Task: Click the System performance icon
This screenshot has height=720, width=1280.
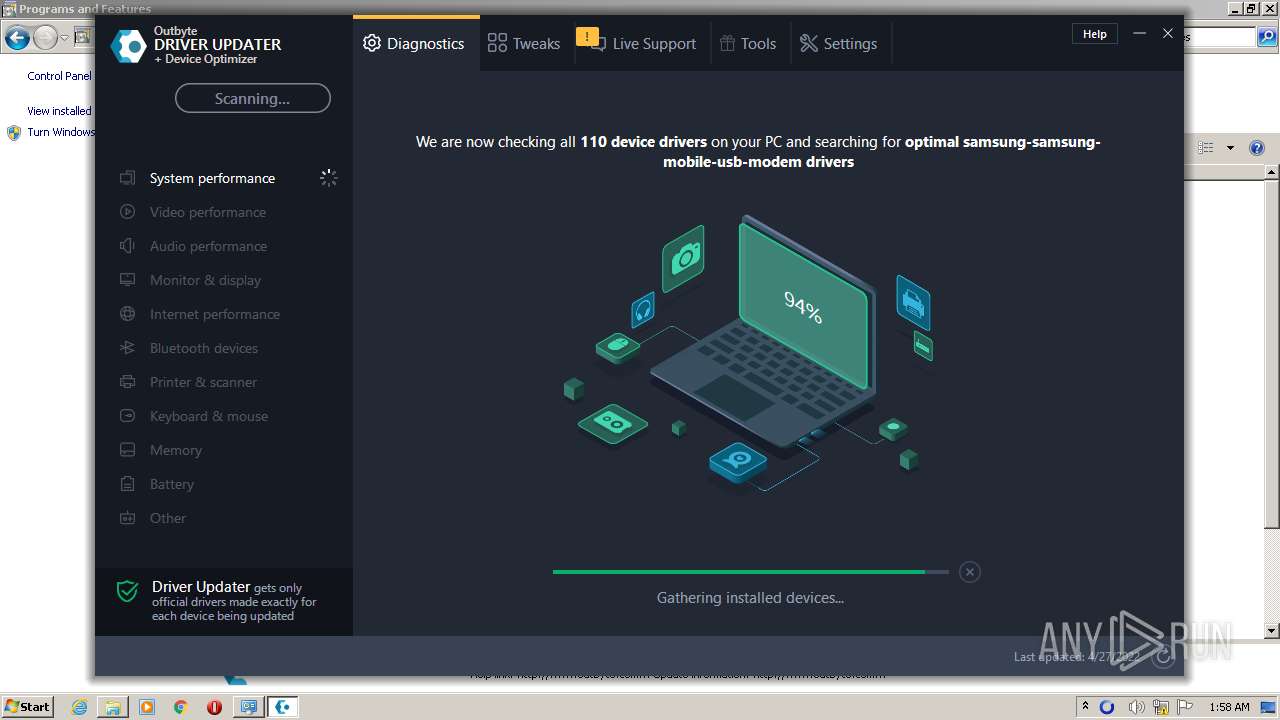Action: (127, 178)
